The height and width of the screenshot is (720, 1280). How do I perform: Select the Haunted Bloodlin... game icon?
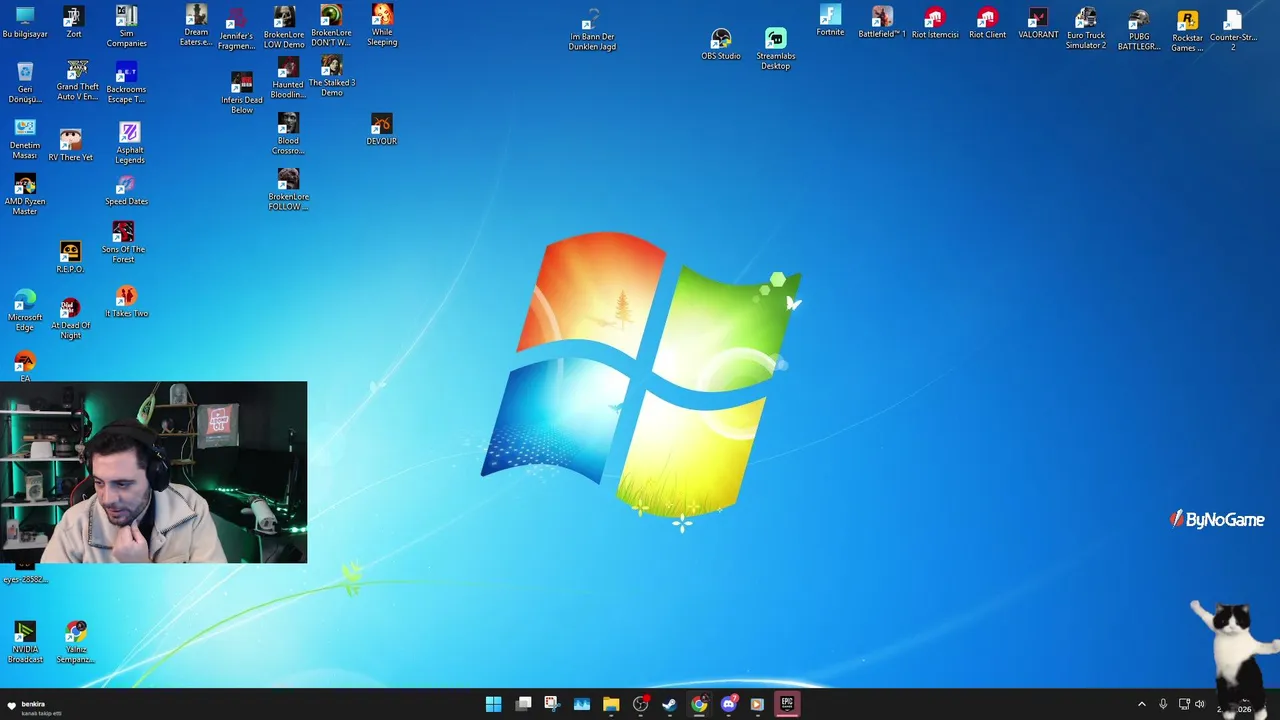click(x=287, y=78)
